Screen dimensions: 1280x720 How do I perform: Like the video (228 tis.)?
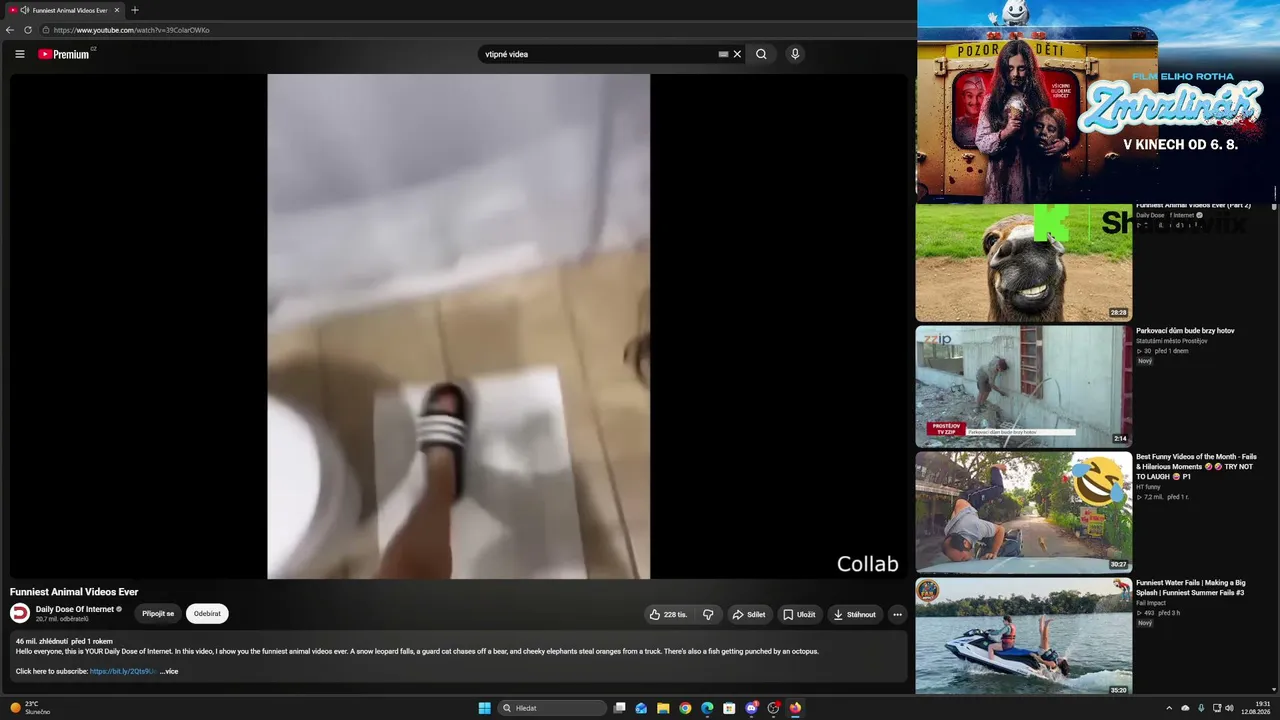pyautogui.click(x=668, y=614)
